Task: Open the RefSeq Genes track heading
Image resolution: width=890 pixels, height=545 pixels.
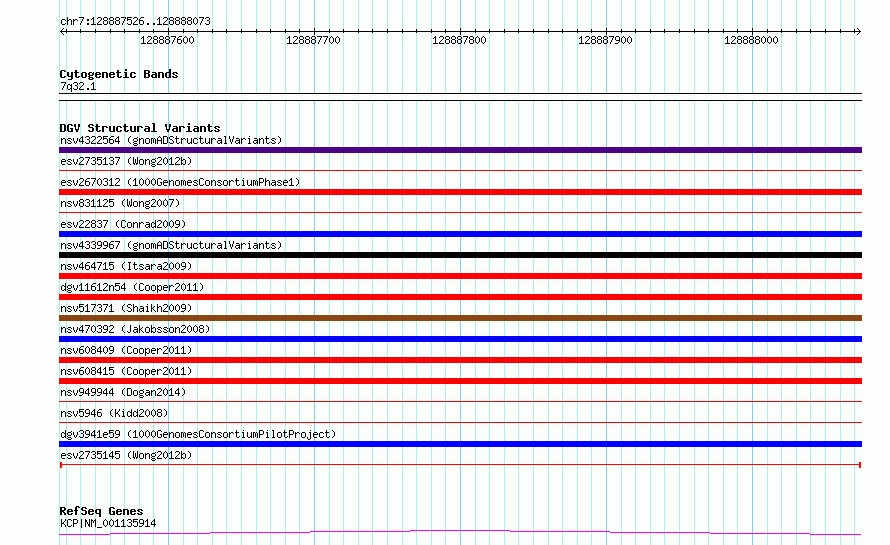Action: (101, 512)
